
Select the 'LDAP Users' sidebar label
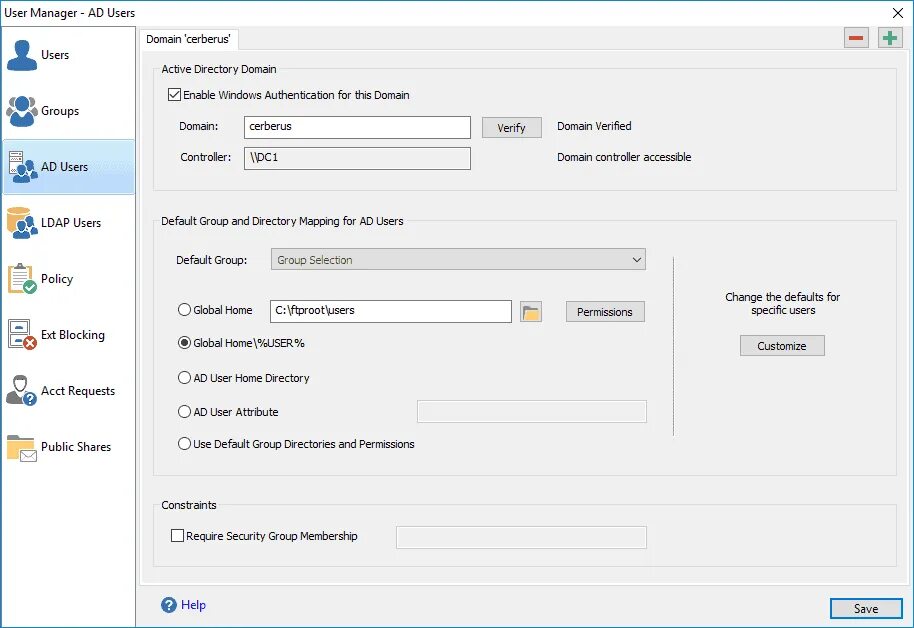pos(71,223)
